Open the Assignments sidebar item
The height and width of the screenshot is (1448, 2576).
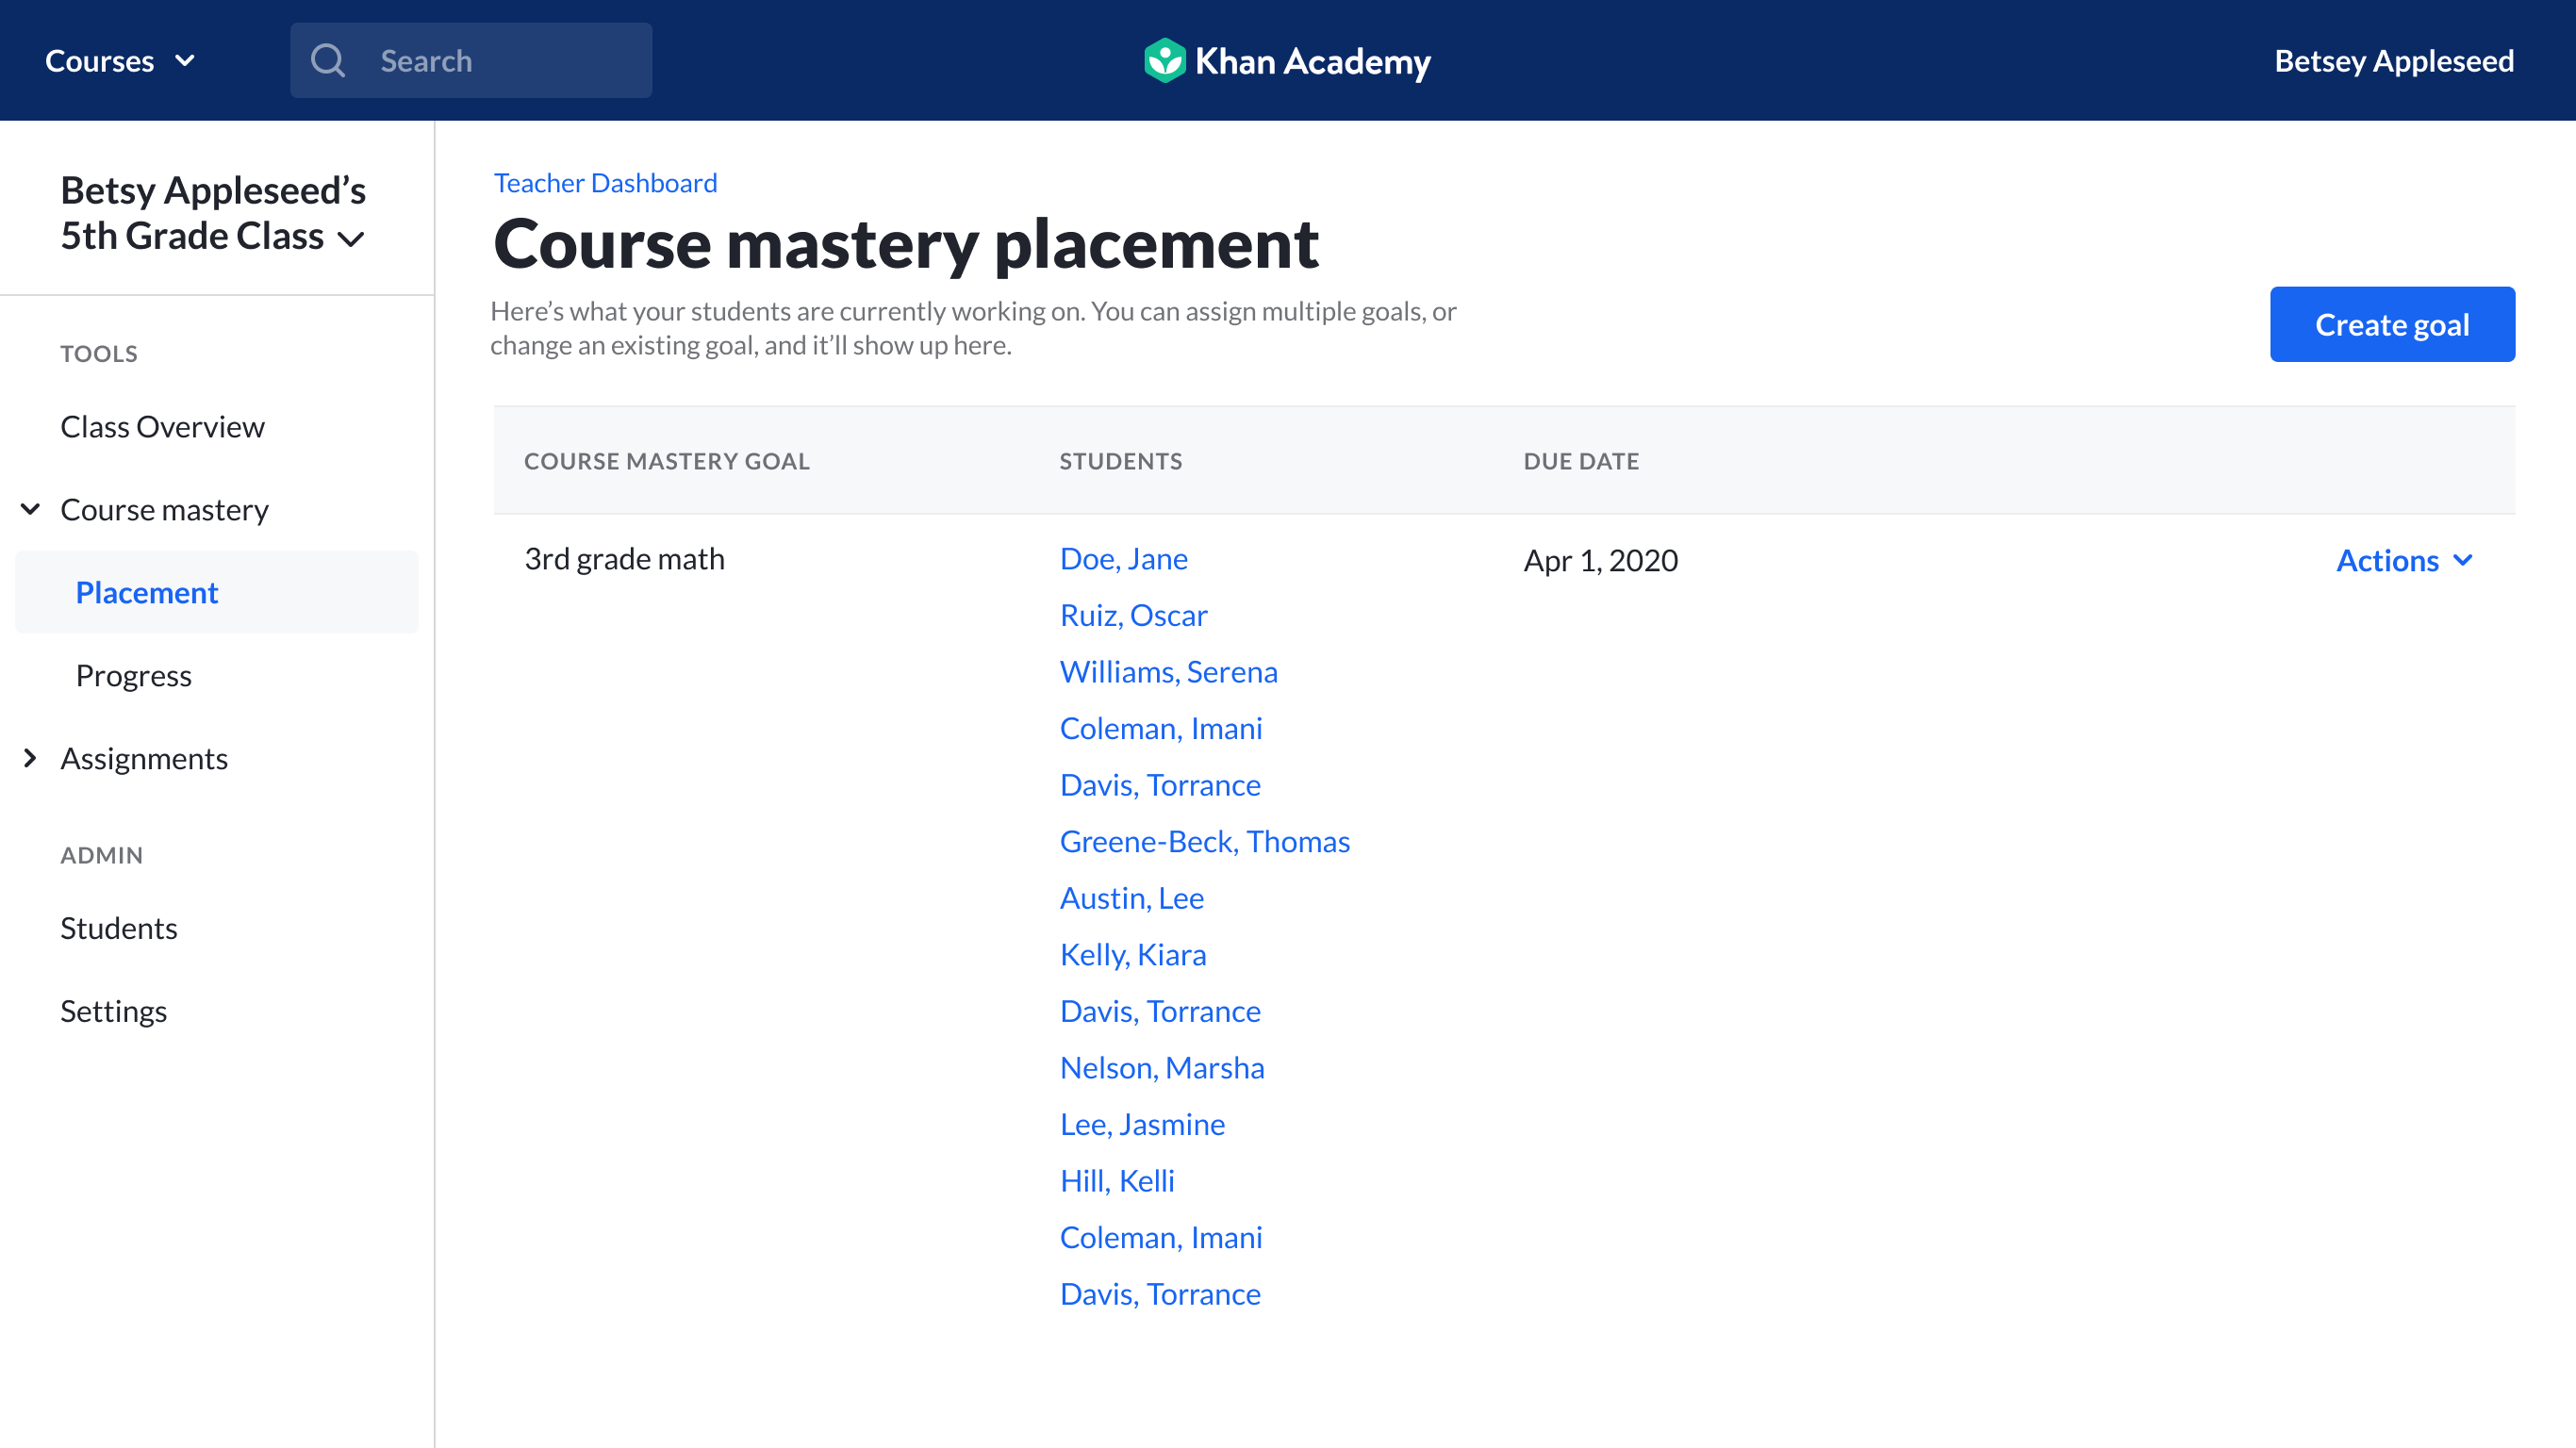(x=144, y=758)
